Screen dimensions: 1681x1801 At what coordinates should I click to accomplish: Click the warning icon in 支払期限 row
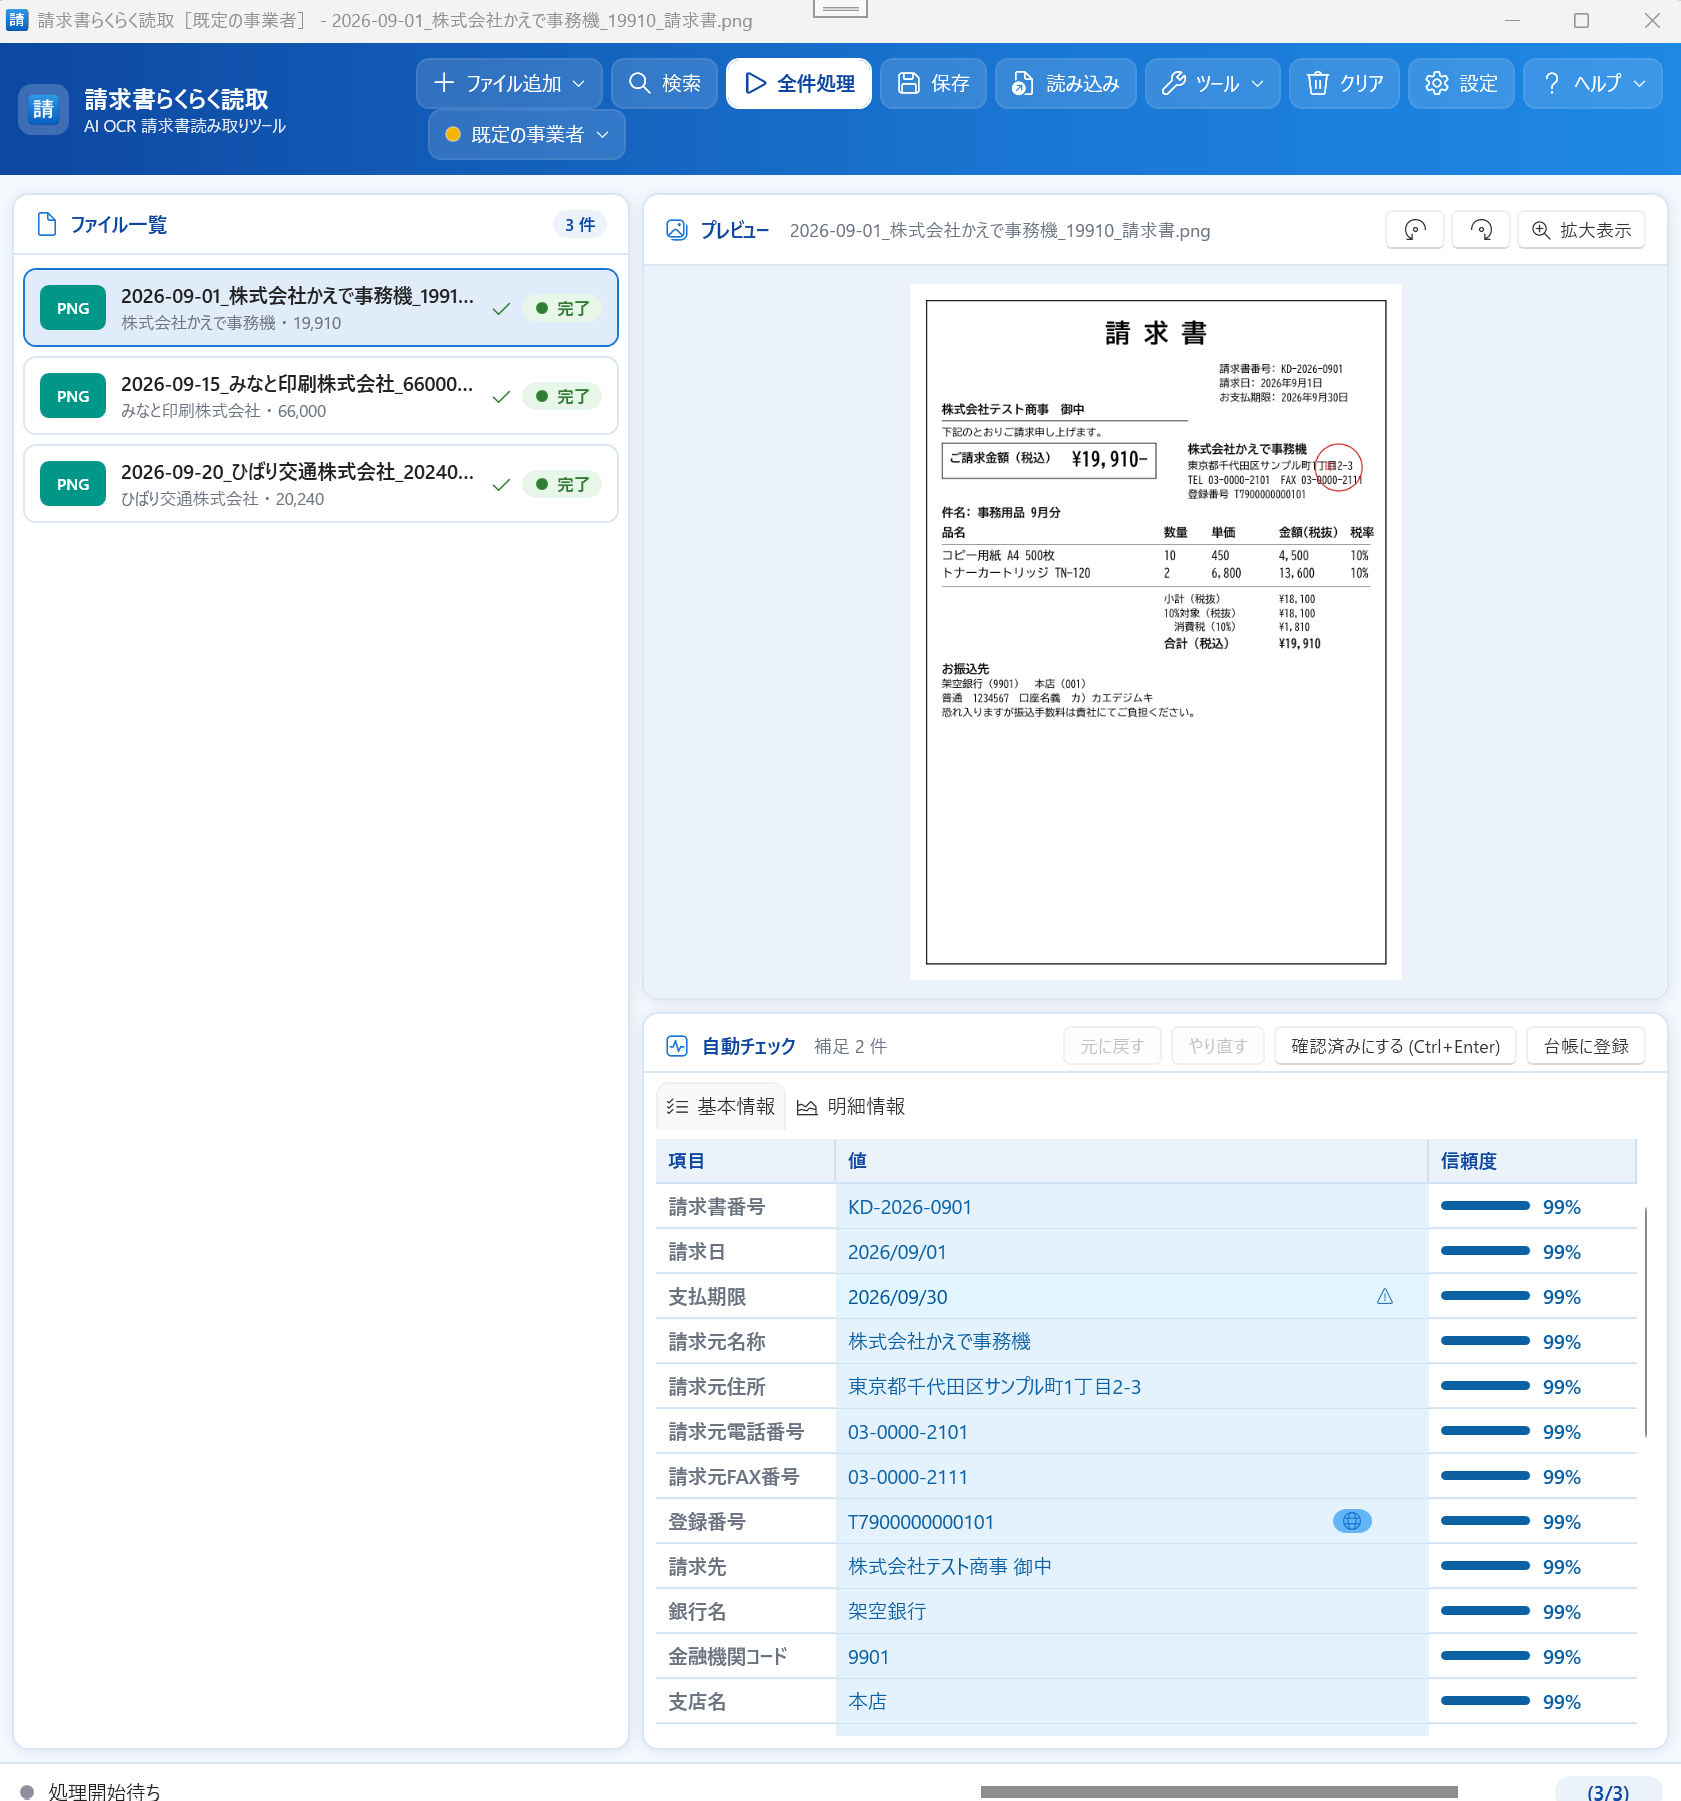pyautogui.click(x=1385, y=1296)
